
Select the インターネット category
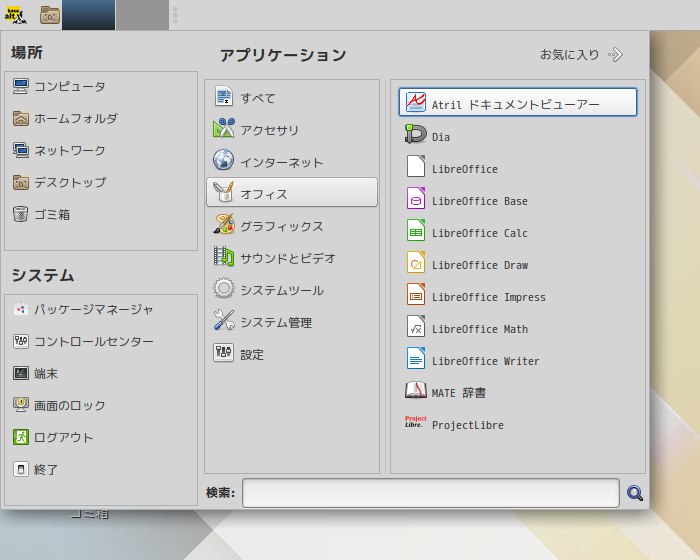coord(292,161)
